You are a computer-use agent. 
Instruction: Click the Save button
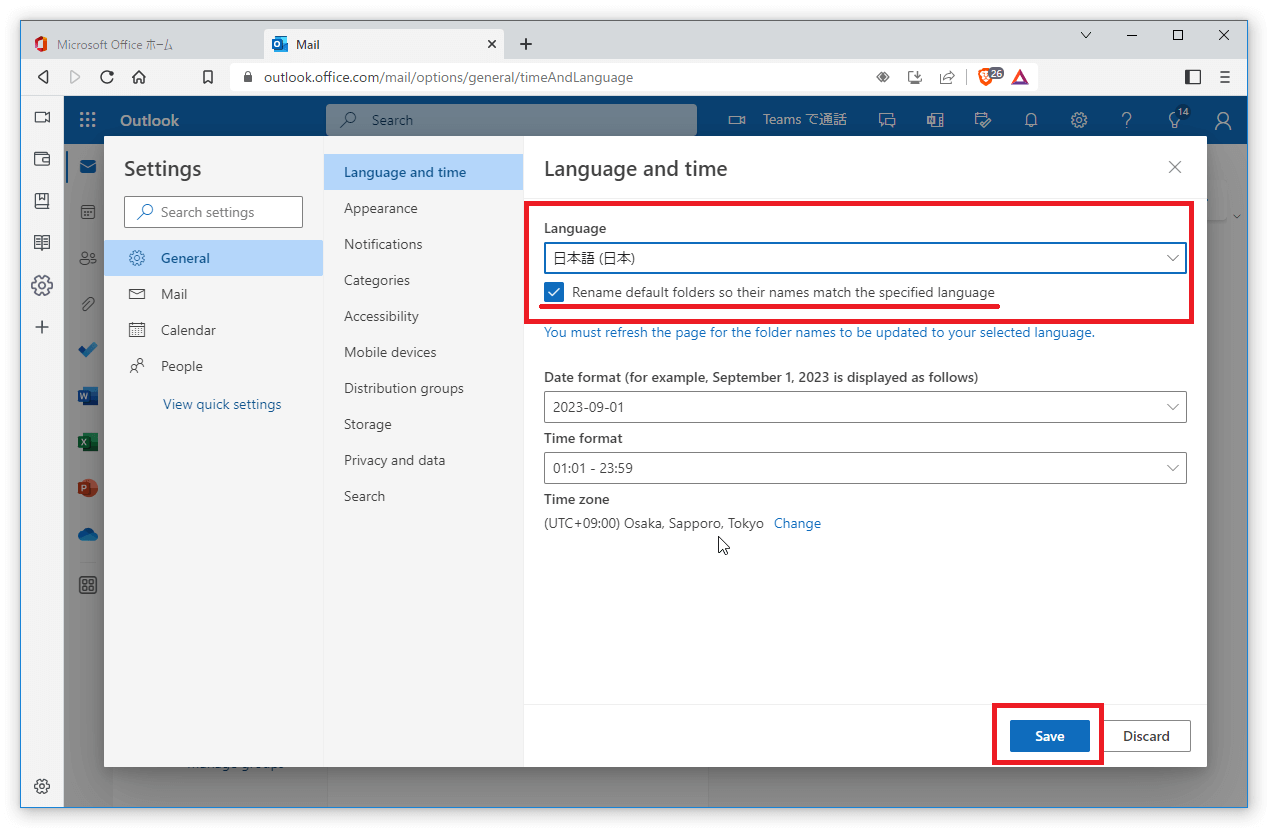1049,736
